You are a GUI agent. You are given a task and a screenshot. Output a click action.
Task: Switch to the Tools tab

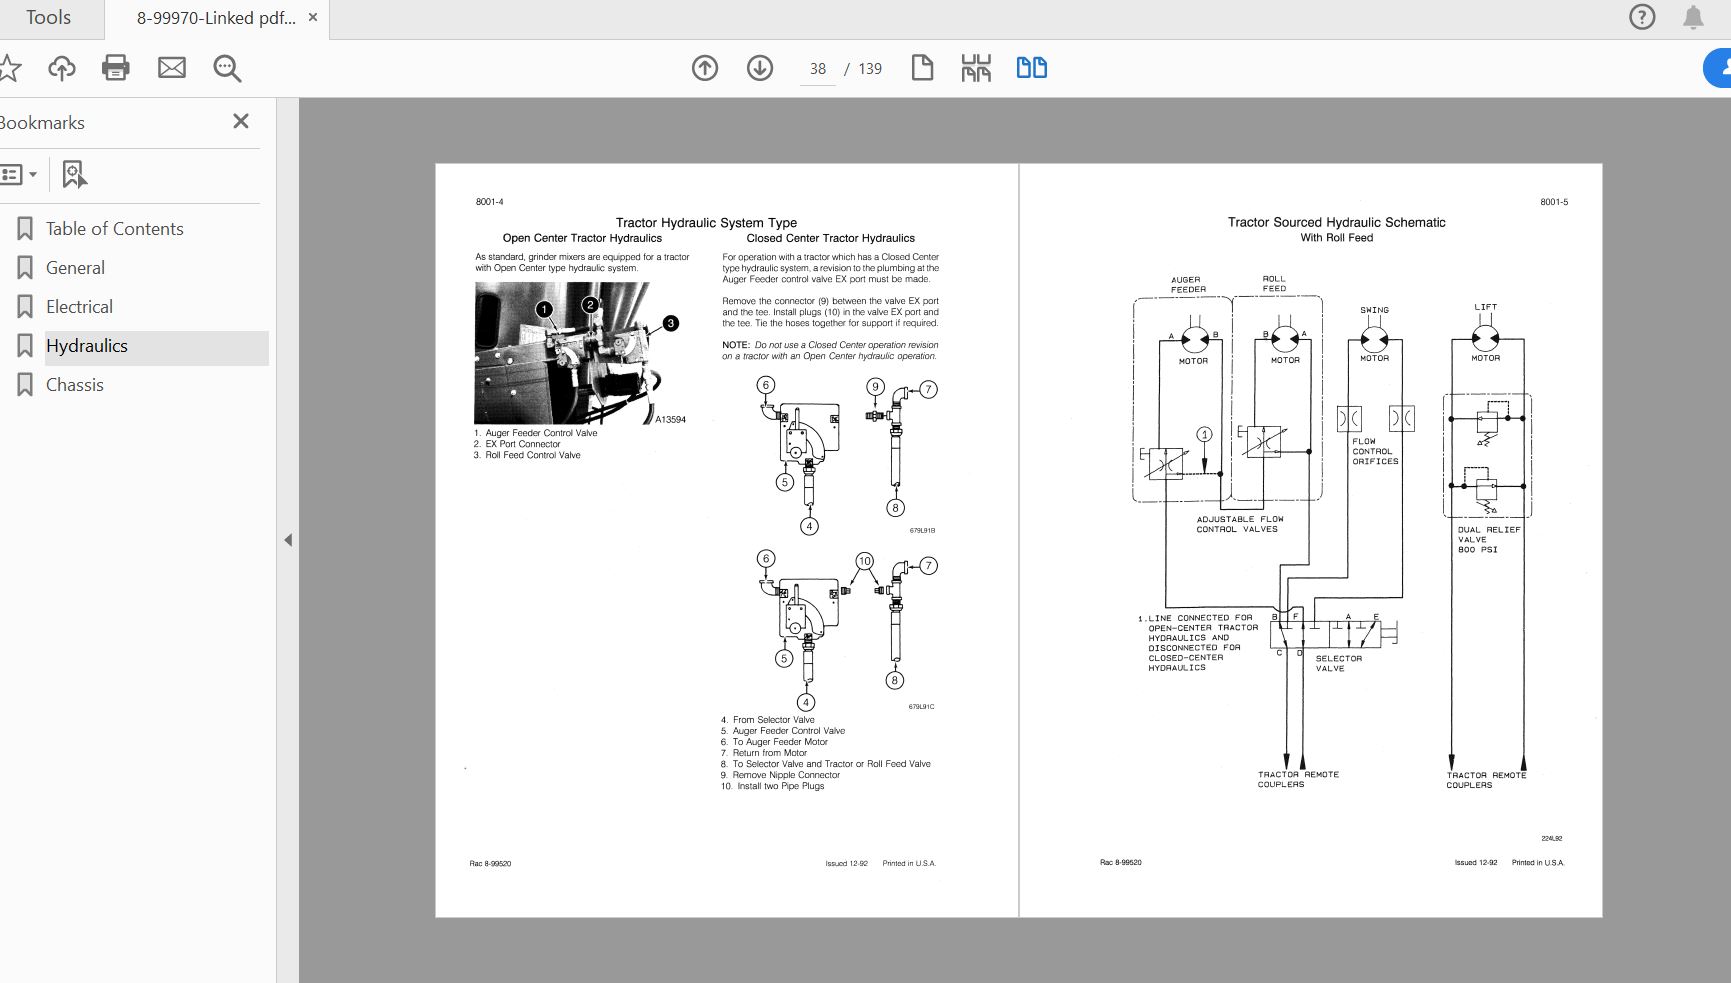point(48,18)
